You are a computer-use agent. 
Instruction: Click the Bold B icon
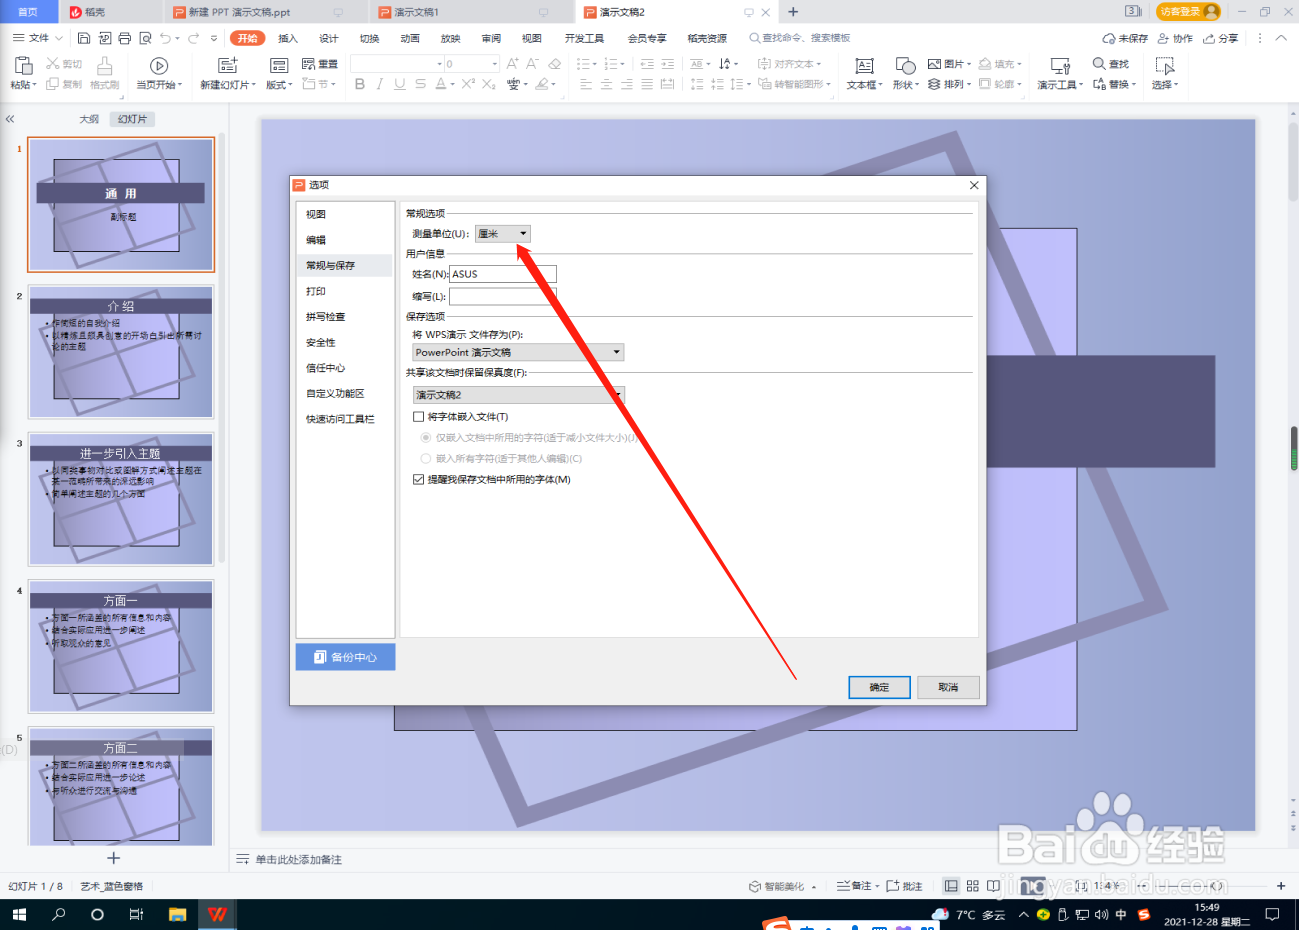[360, 85]
